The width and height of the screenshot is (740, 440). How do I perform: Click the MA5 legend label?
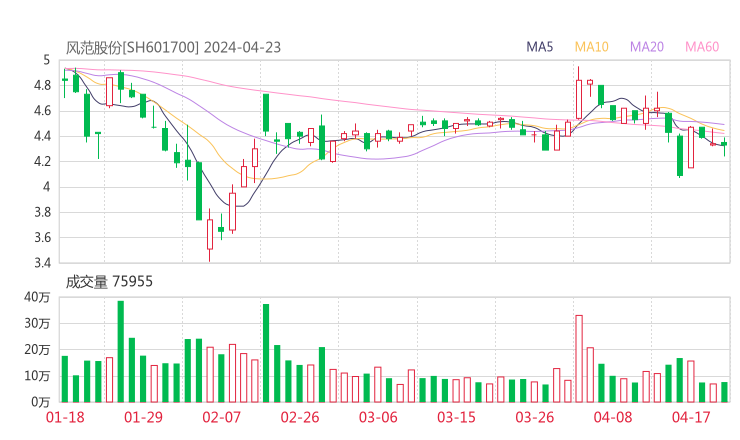coord(539,47)
